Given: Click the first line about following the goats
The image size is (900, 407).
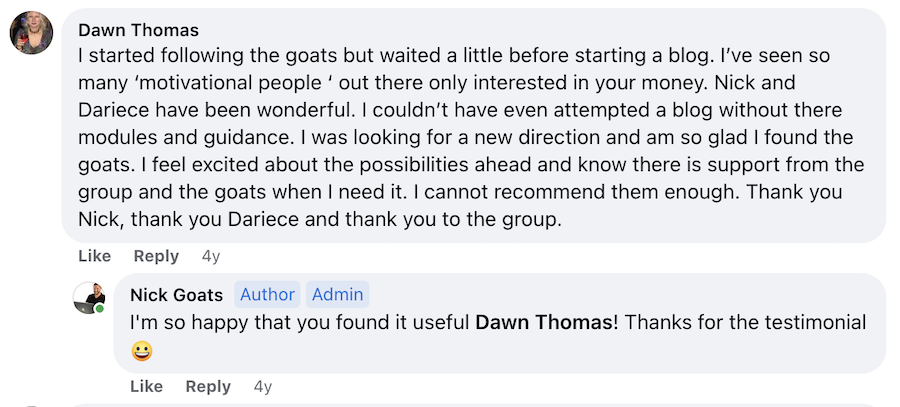Looking at the screenshot, I should [x=454, y=56].
